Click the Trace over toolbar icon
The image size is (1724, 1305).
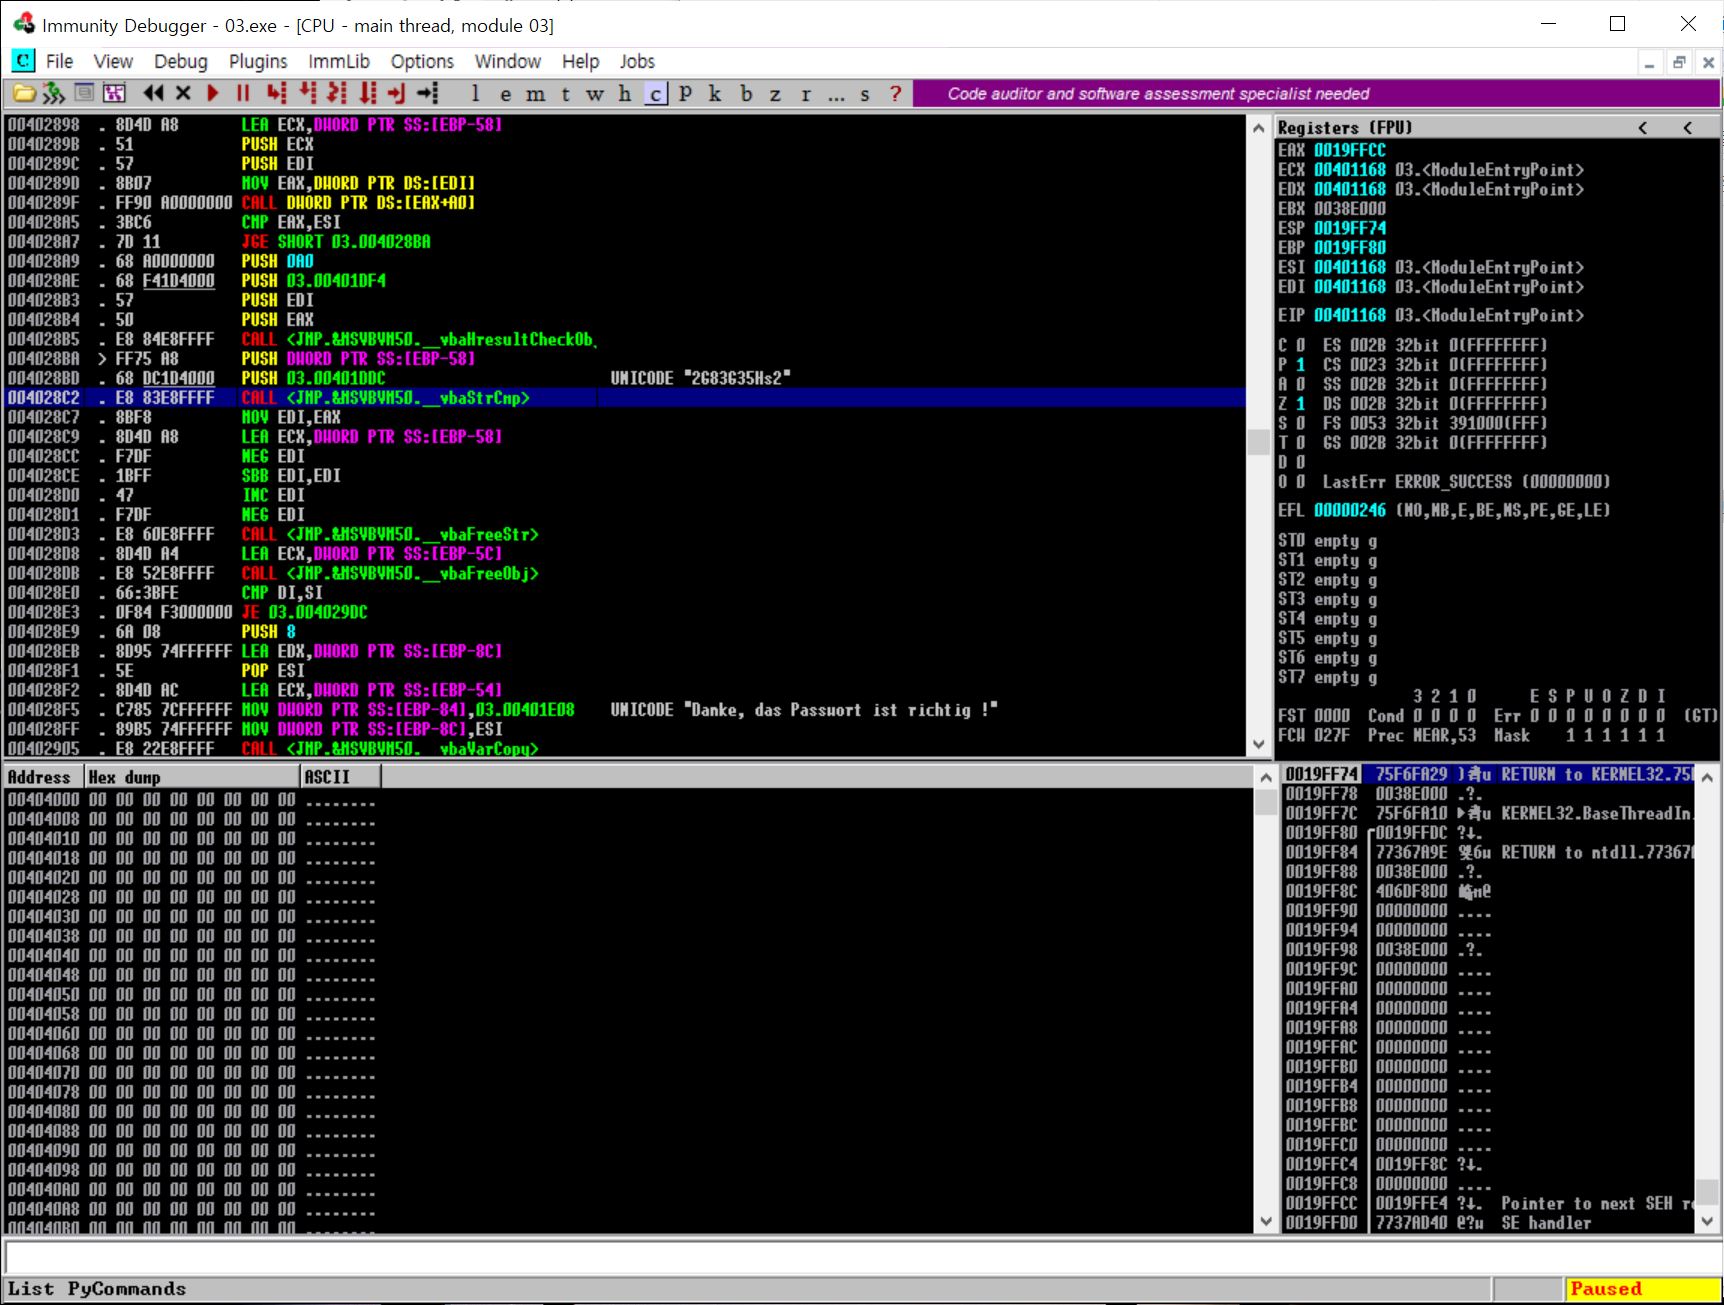[x=368, y=94]
